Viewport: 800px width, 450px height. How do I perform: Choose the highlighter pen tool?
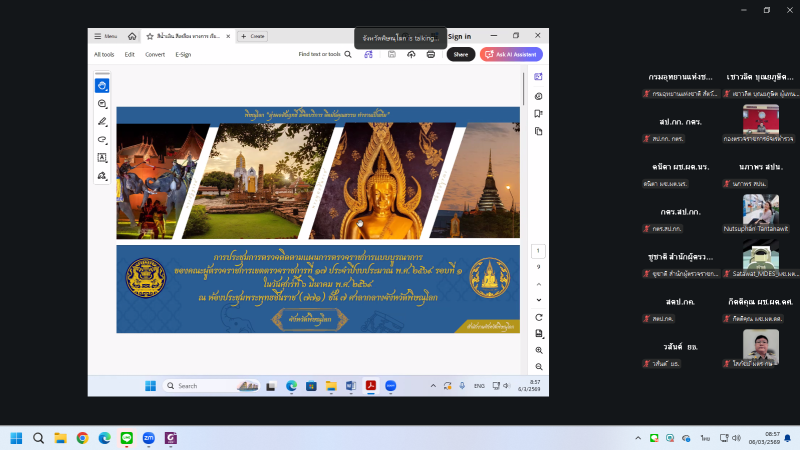(102, 122)
